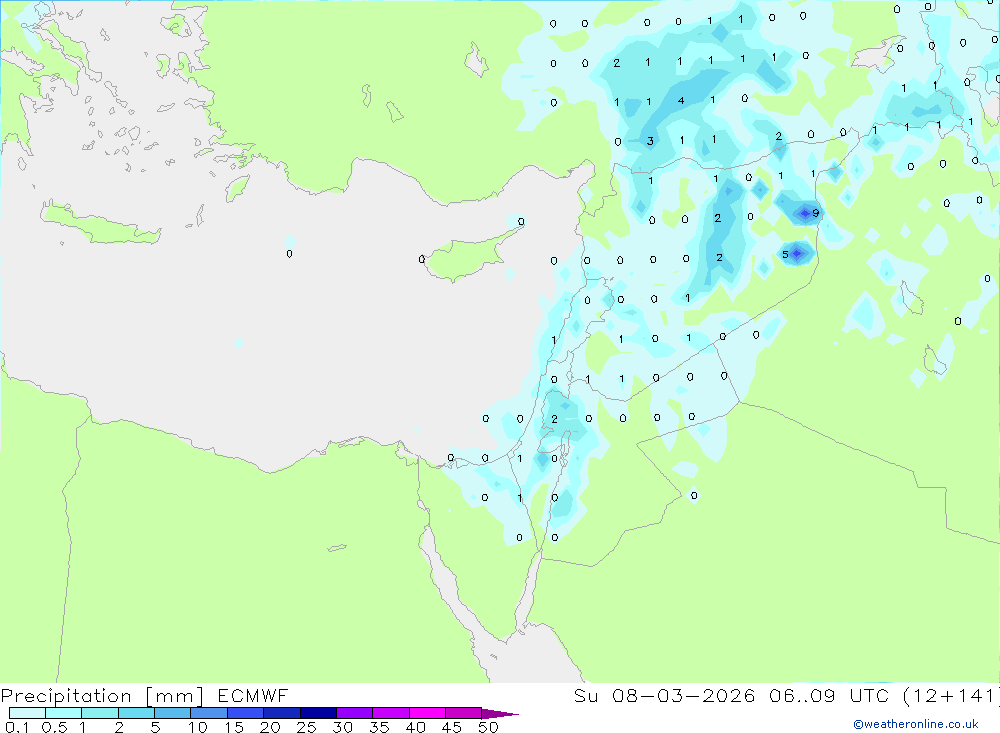This screenshot has width=1000, height=733.
Task: Select the 35–40 mm legend color swatch
Action: pos(391,713)
